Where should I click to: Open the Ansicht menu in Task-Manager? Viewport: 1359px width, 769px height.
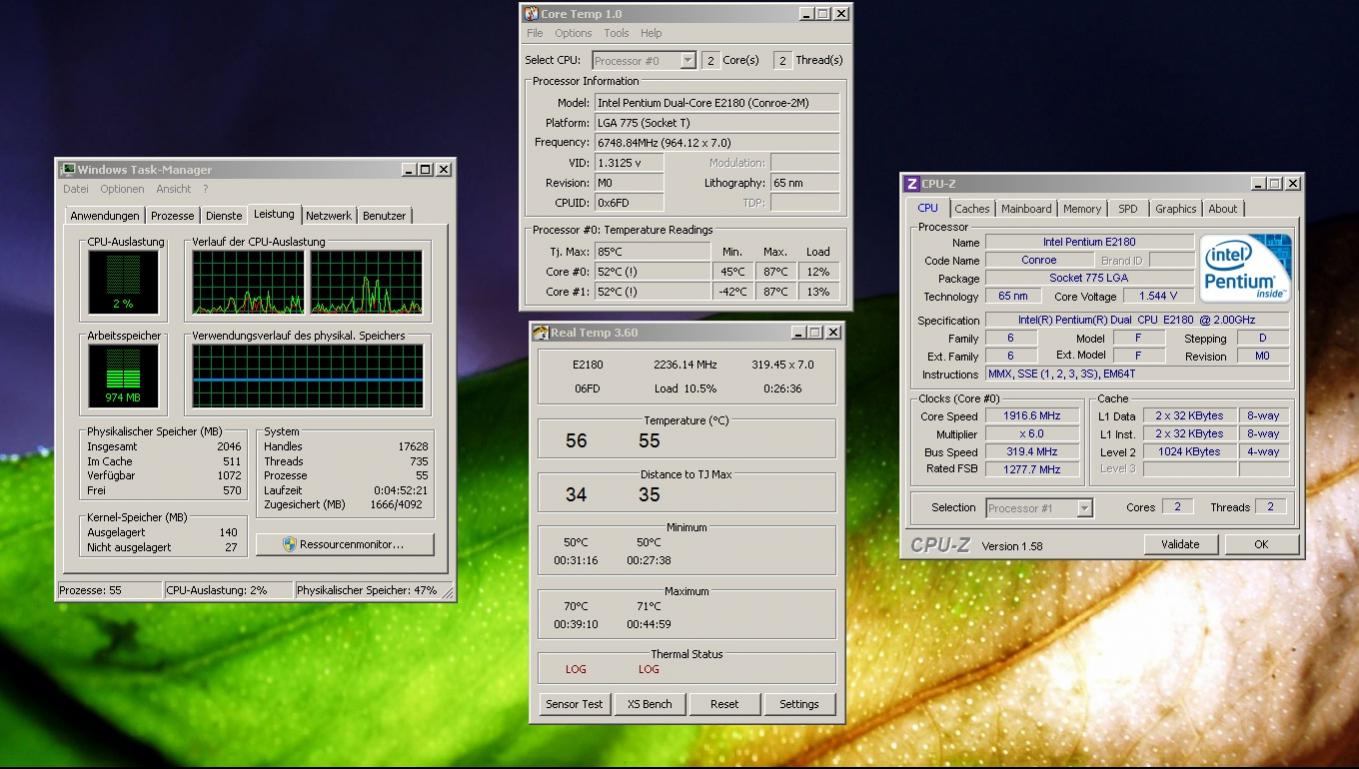tap(173, 189)
